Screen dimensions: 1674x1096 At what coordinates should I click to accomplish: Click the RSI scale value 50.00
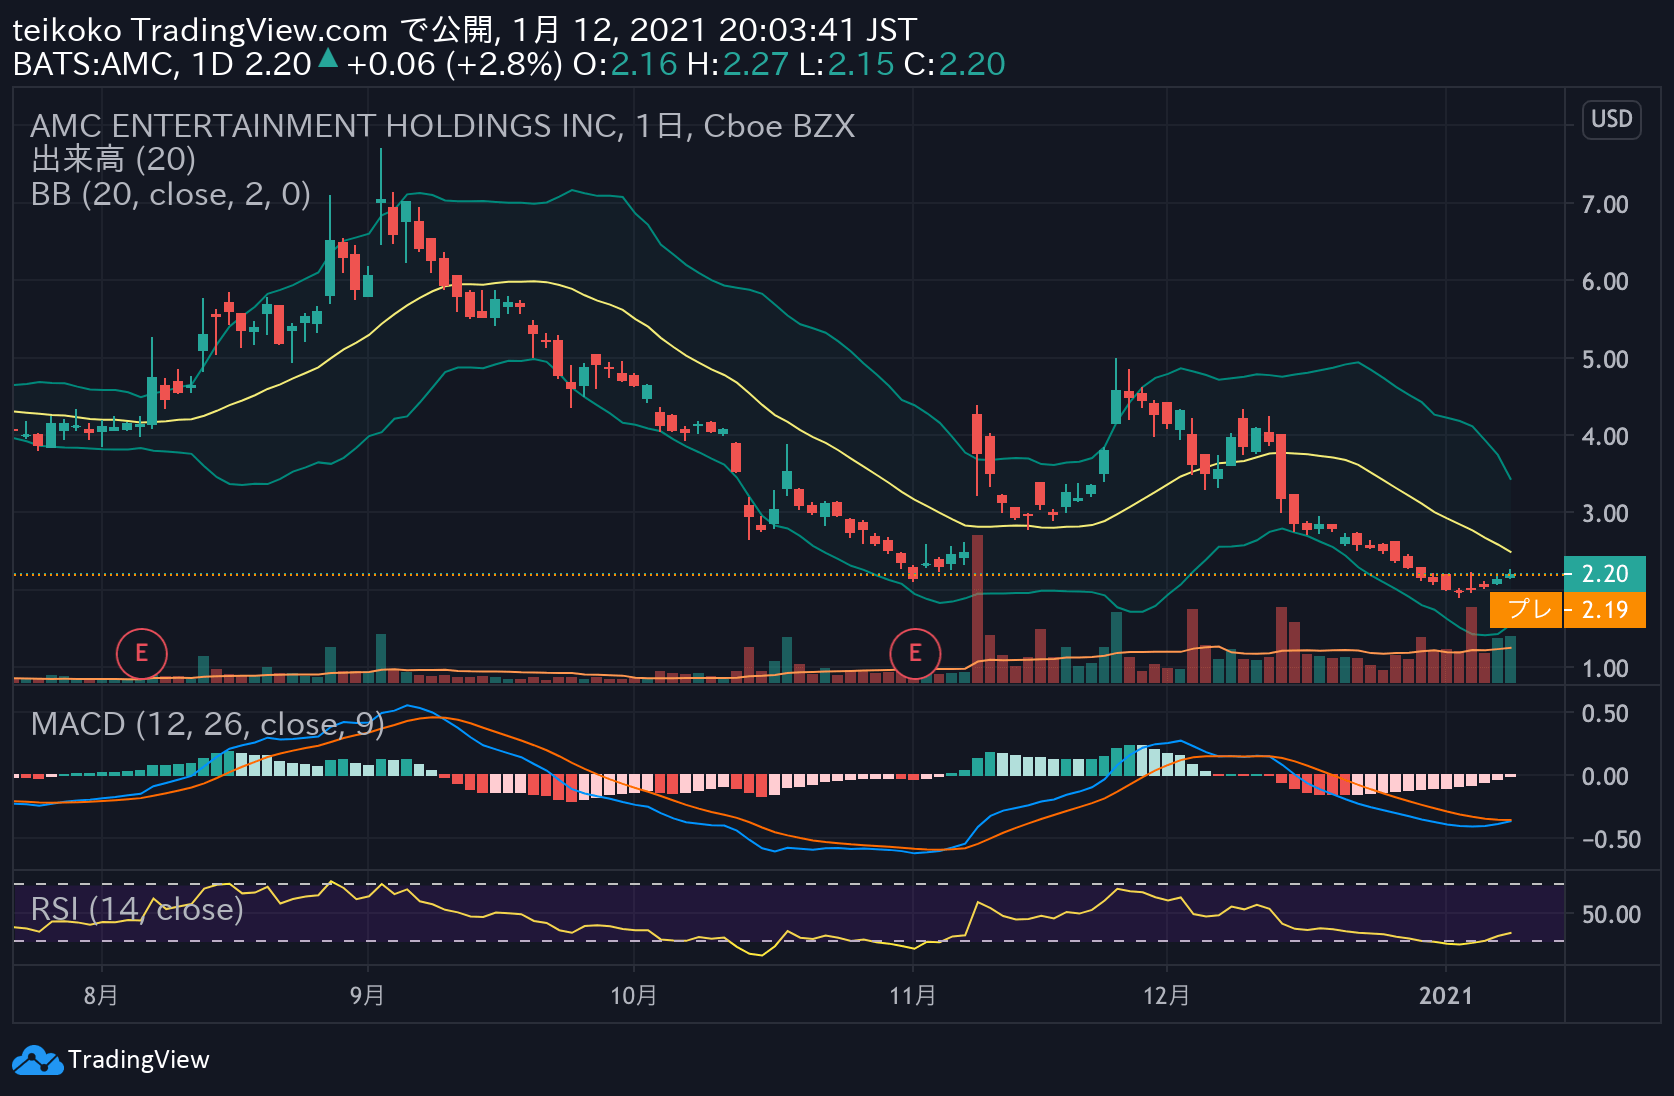(x=1611, y=914)
